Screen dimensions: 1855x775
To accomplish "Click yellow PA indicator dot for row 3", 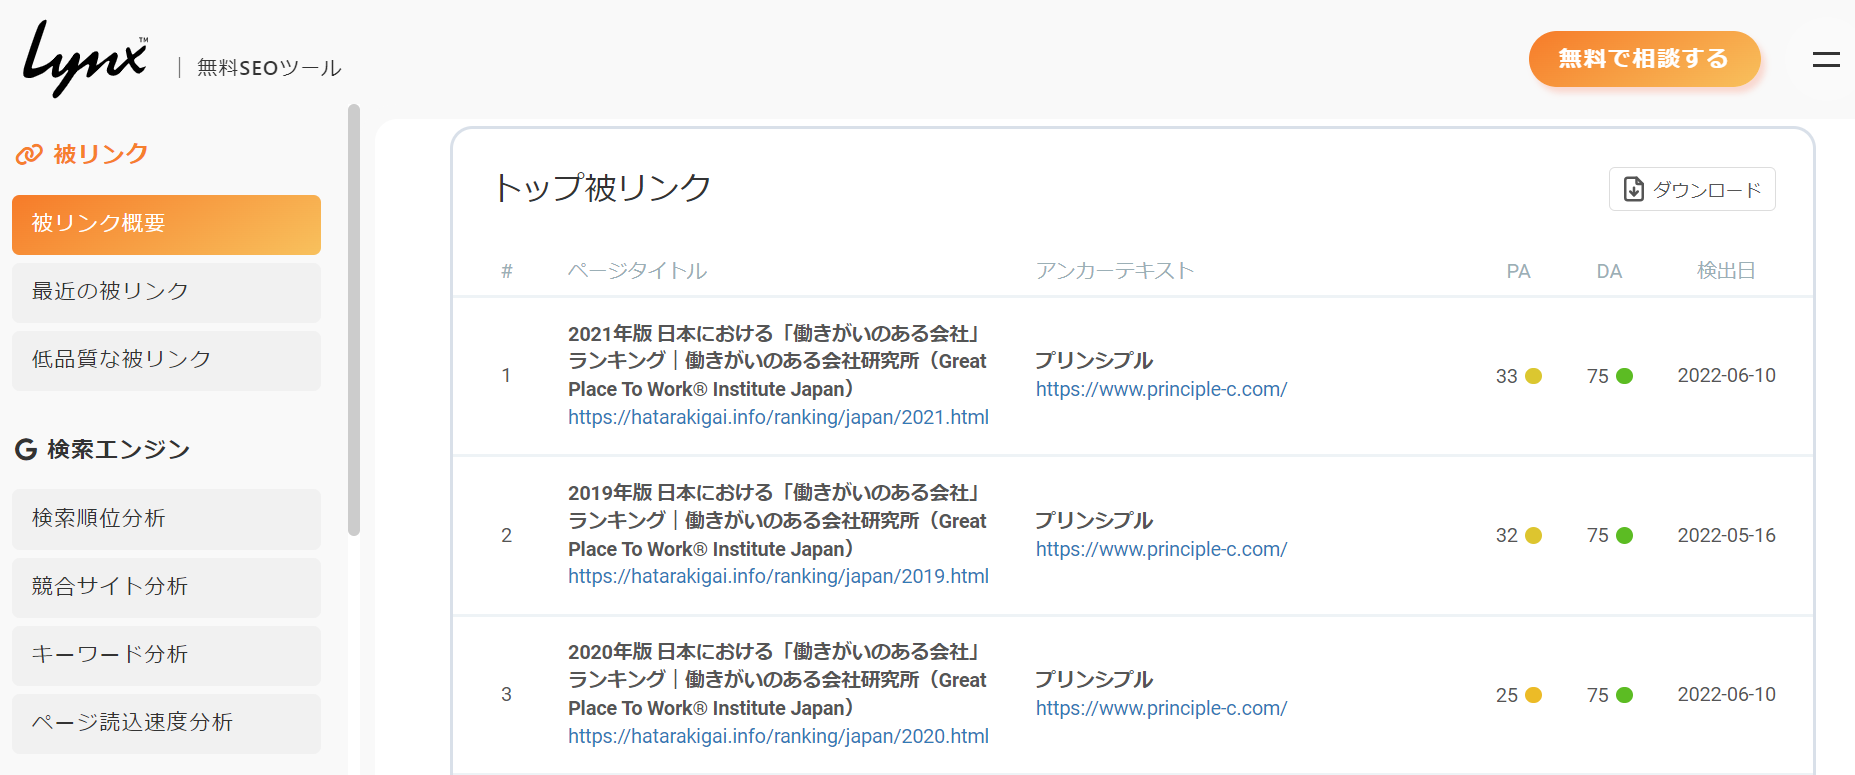I will point(1533,695).
